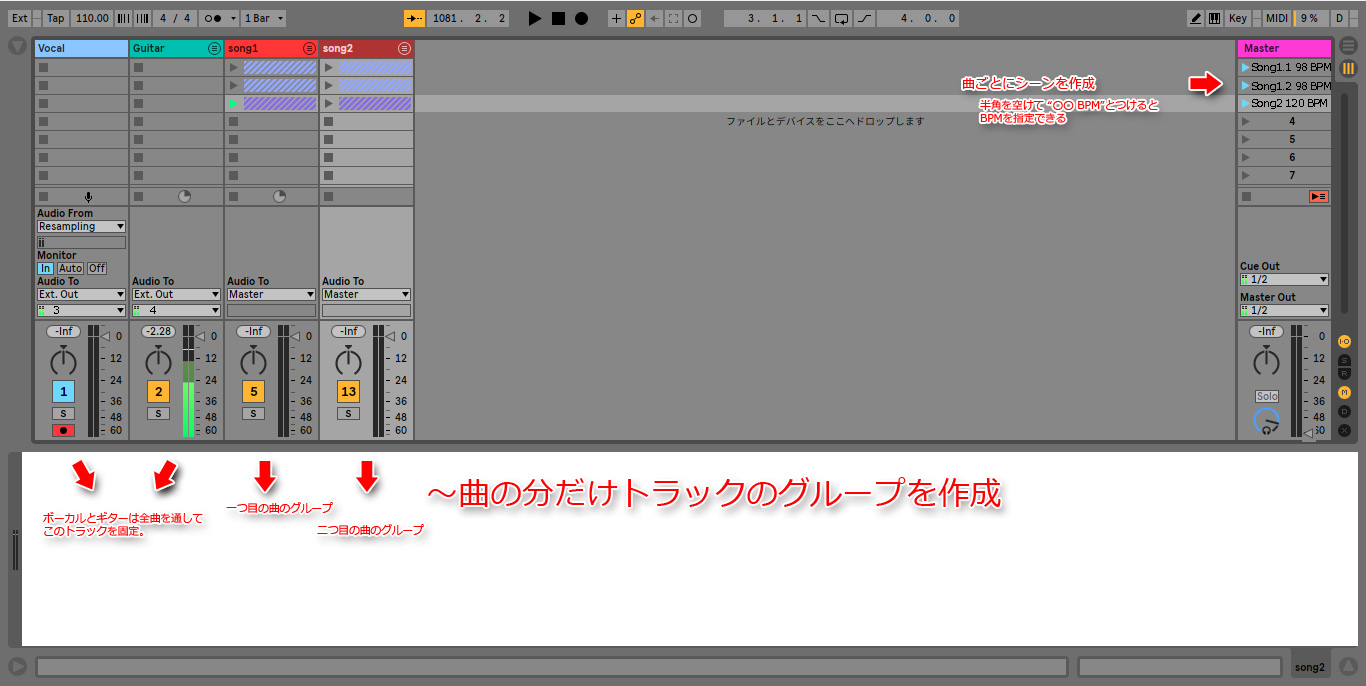Click the Tap tempo button
Viewport: 1366px width, 686px height.
pyautogui.click(x=56, y=18)
